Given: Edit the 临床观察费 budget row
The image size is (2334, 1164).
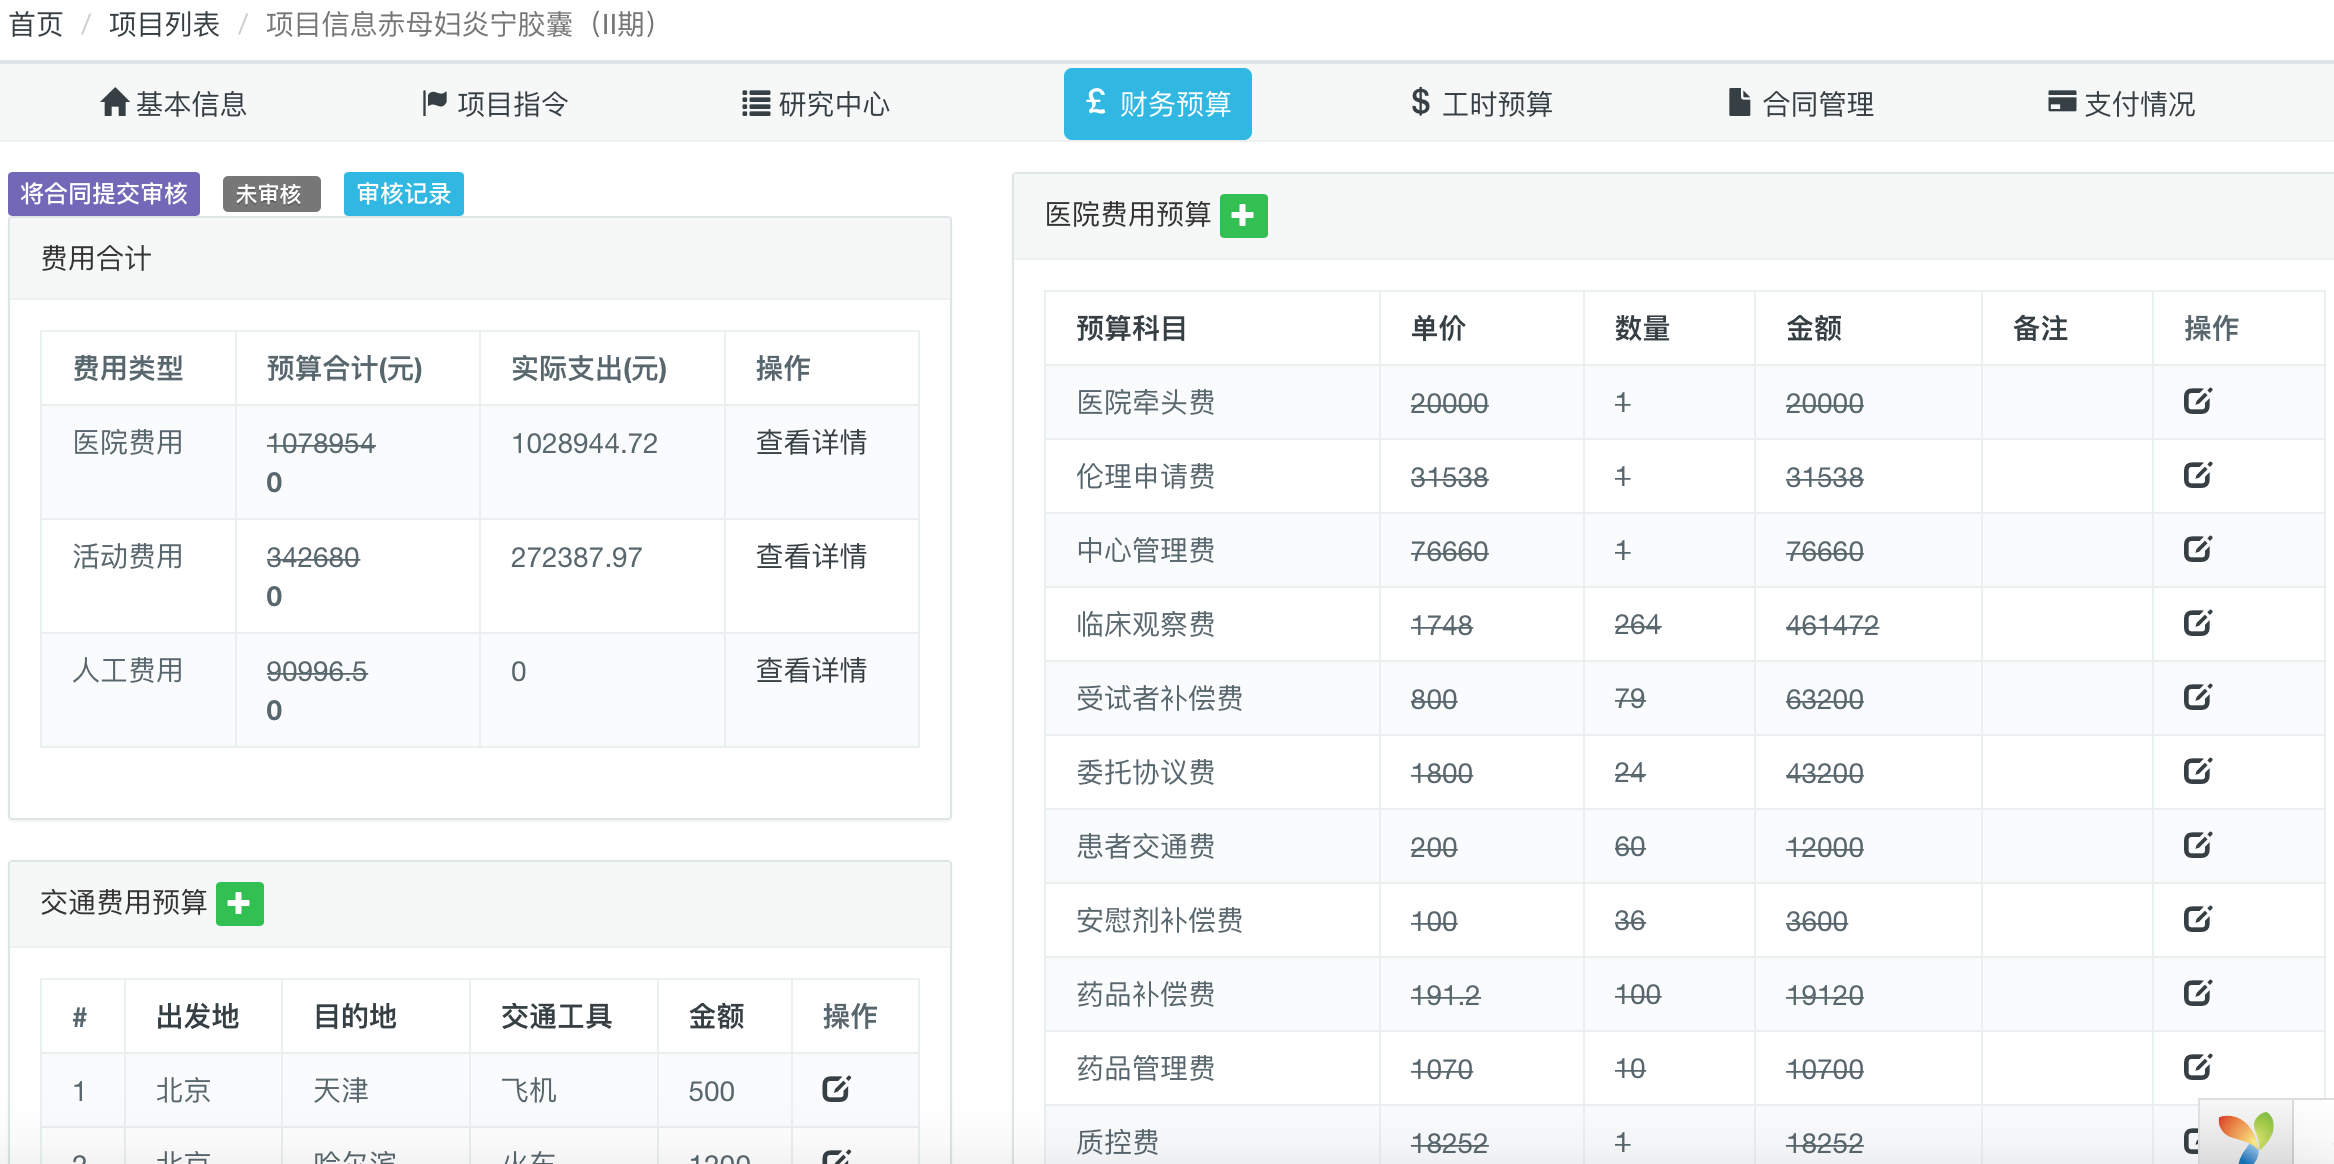Looking at the screenshot, I should [2197, 623].
